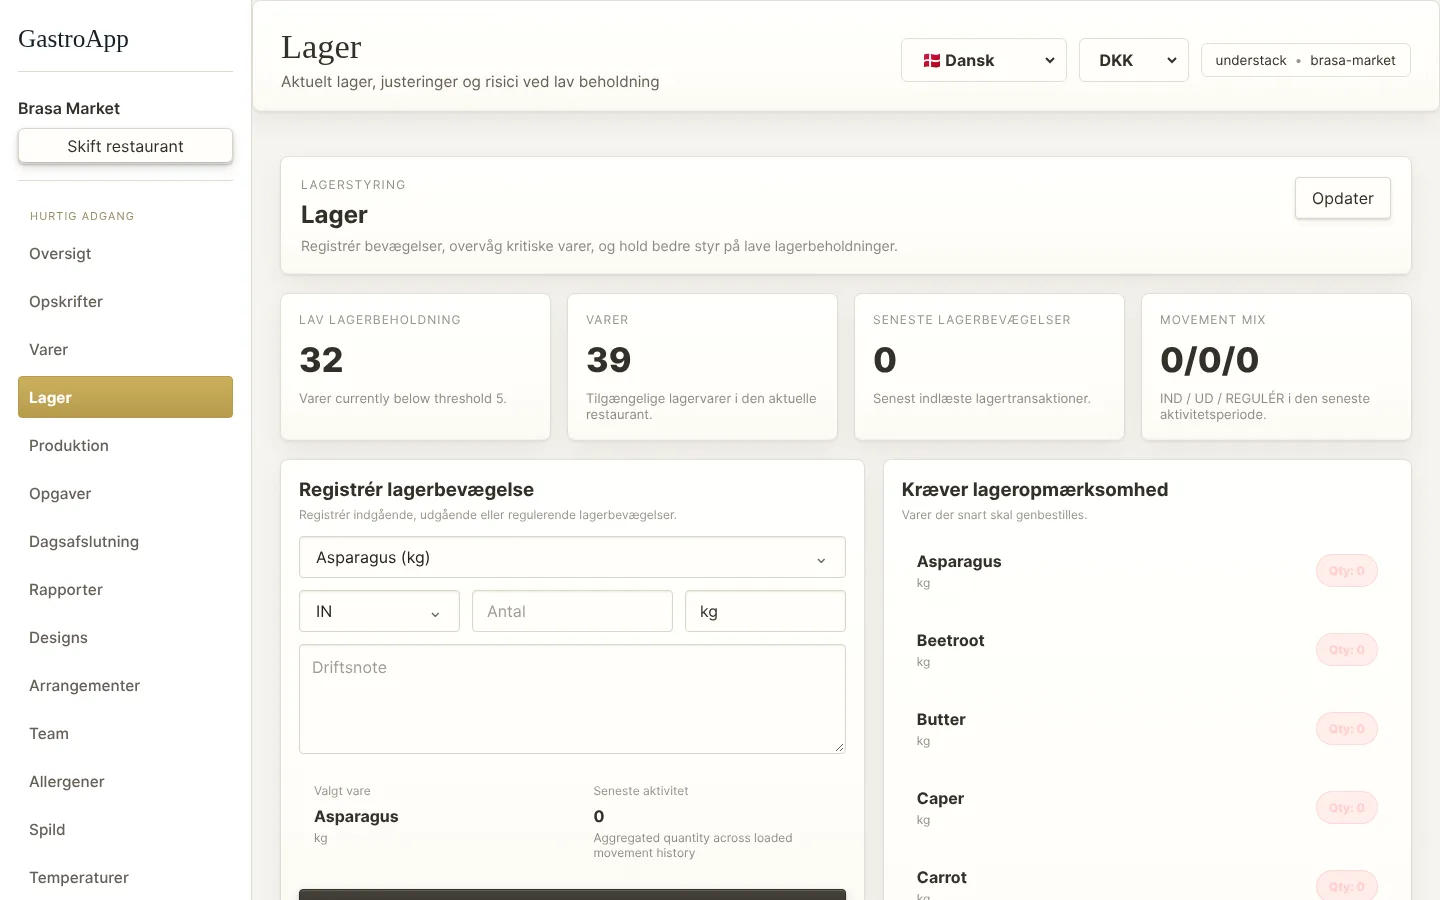This screenshot has width=1440, height=900.
Task: Click the Seneste aktivitet value 0
Action: click(x=599, y=817)
